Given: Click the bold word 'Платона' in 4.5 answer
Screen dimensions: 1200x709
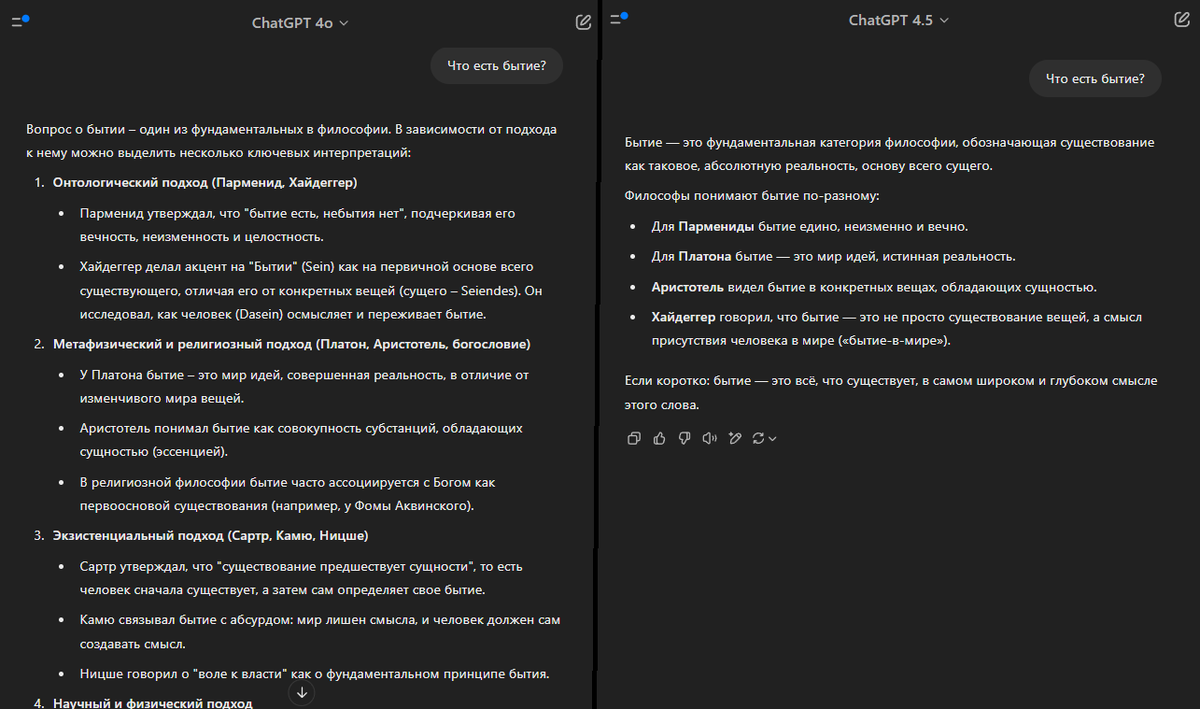Looking at the screenshot, I should tap(705, 256).
